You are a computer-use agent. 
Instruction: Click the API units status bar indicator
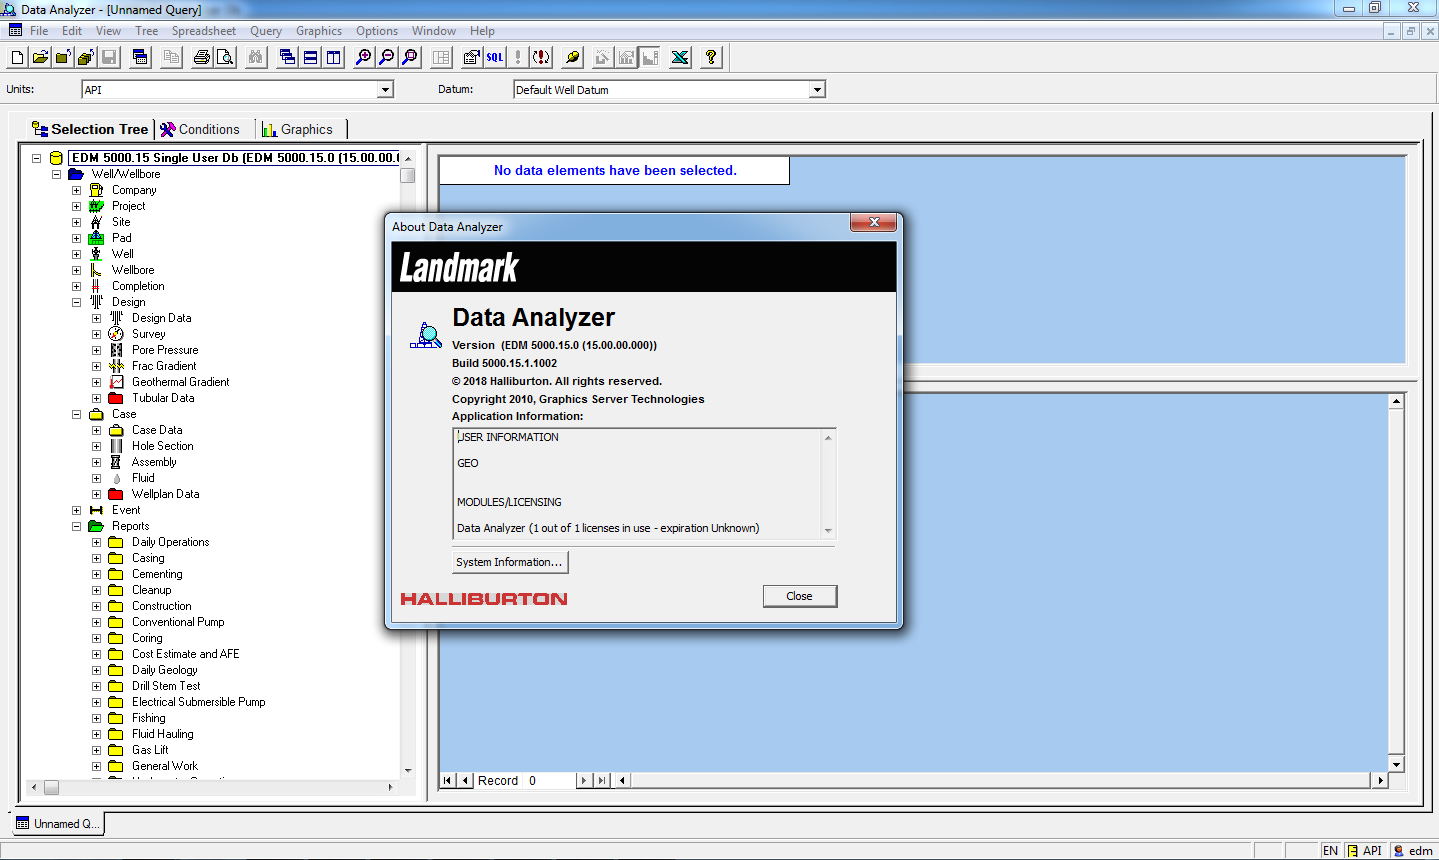coord(1364,851)
